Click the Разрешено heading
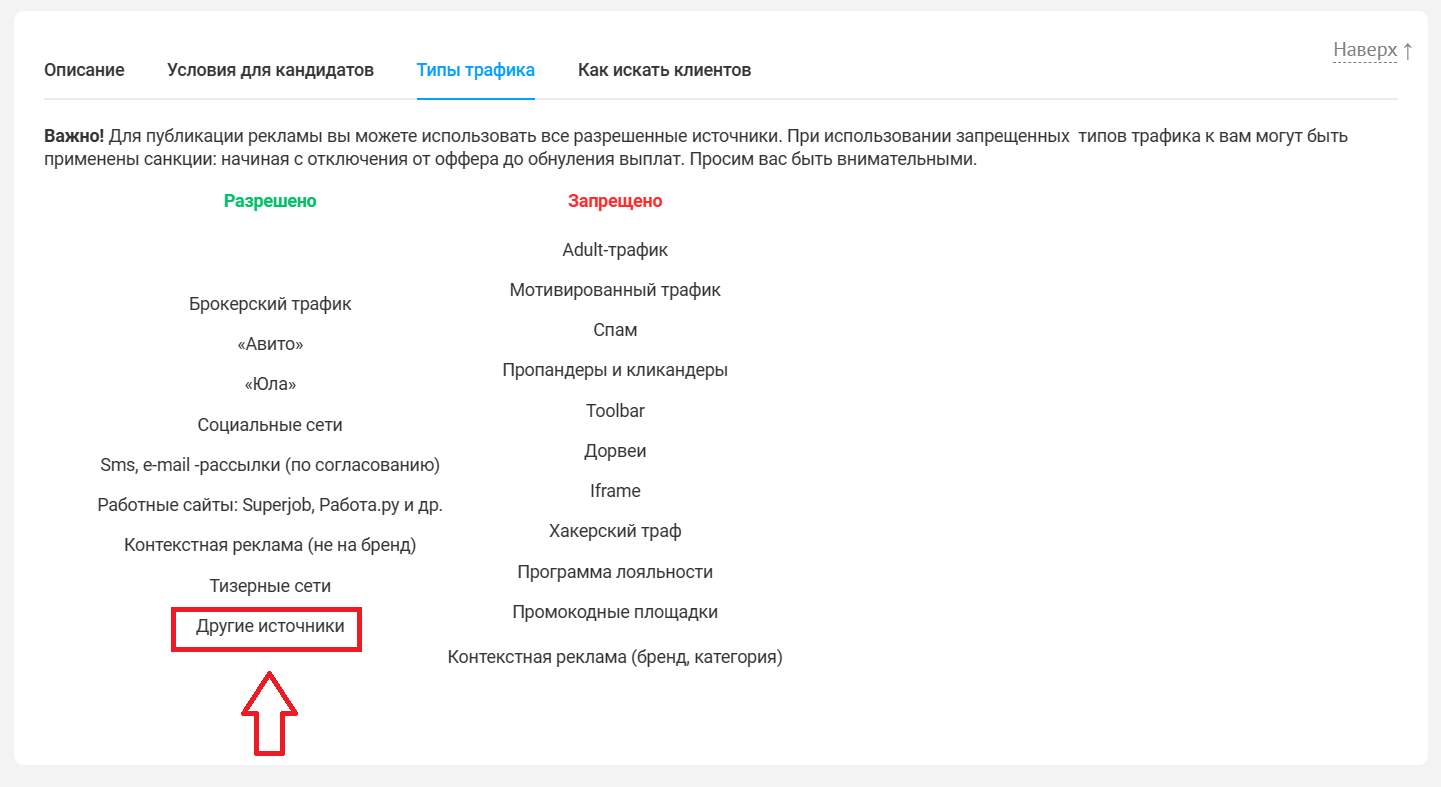 (x=270, y=201)
